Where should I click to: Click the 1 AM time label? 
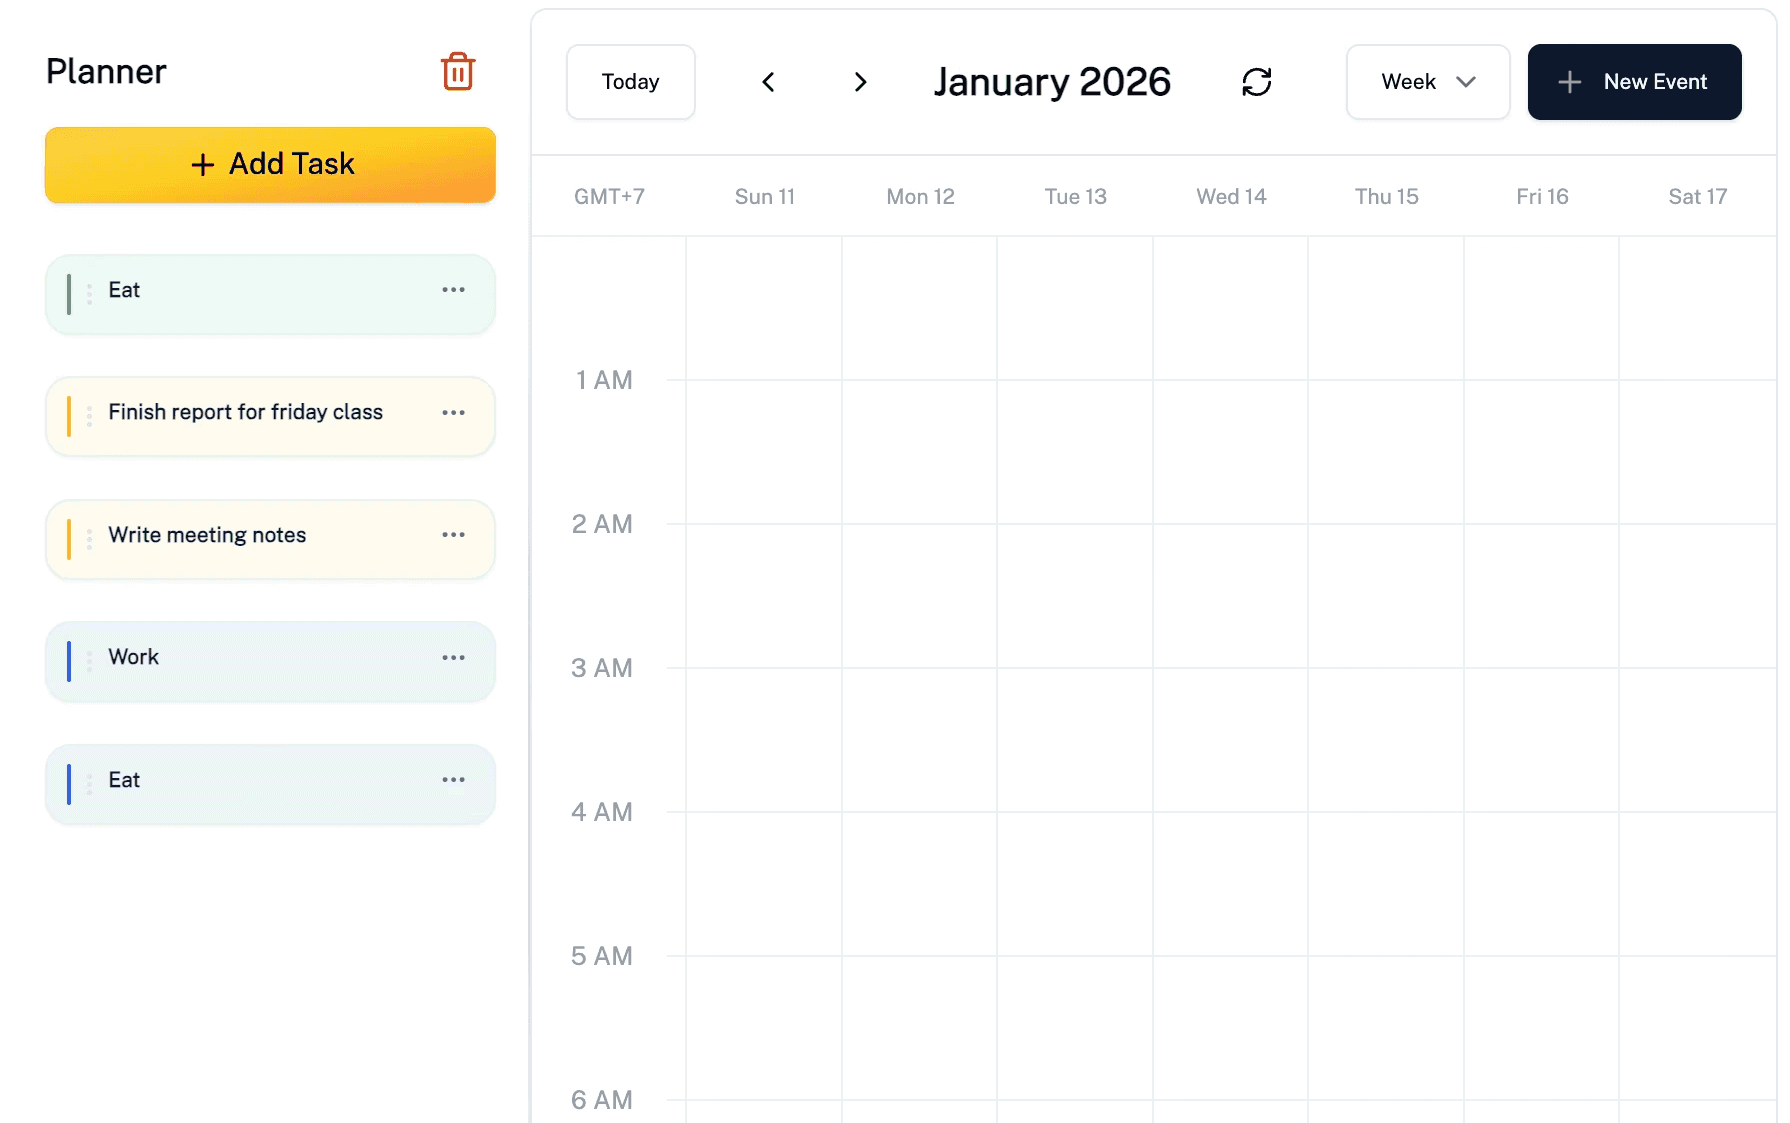coord(604,380)
